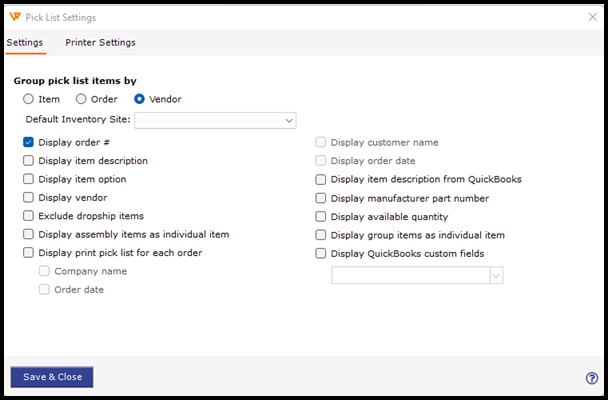
Task: Uncheck Display order # checkbox
Action: (x=29, y=143)
